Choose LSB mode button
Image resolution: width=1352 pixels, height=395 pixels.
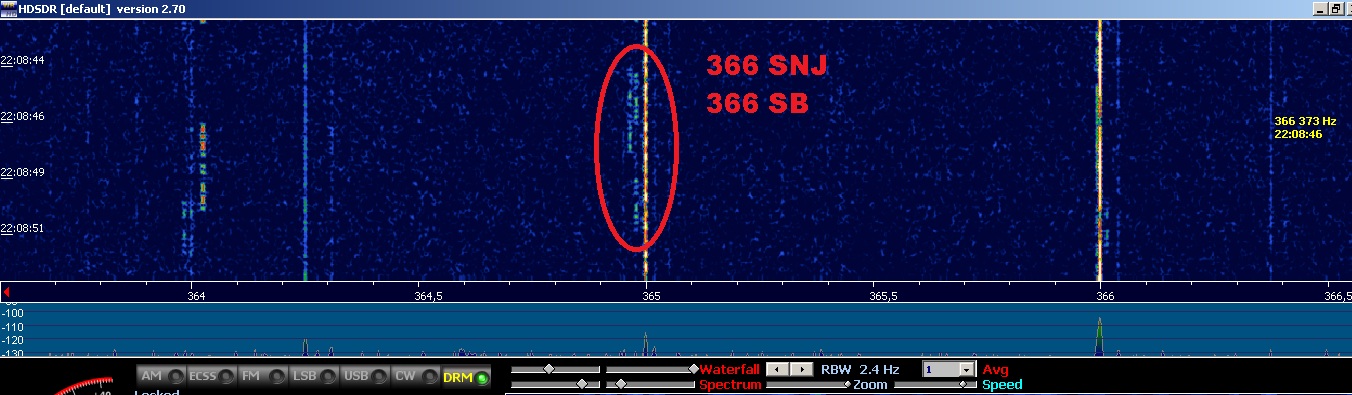tap(314, 376)
